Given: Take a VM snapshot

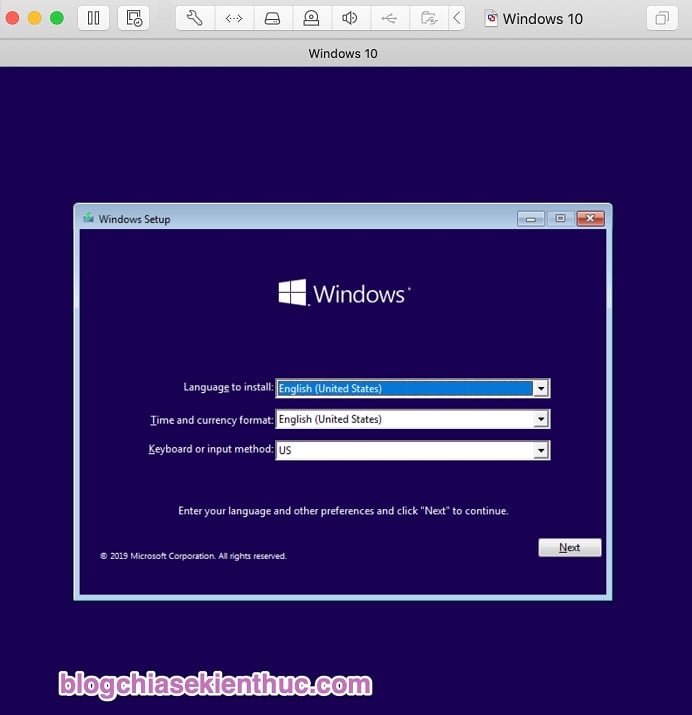Looking at the screenshot, I should 134,18.
